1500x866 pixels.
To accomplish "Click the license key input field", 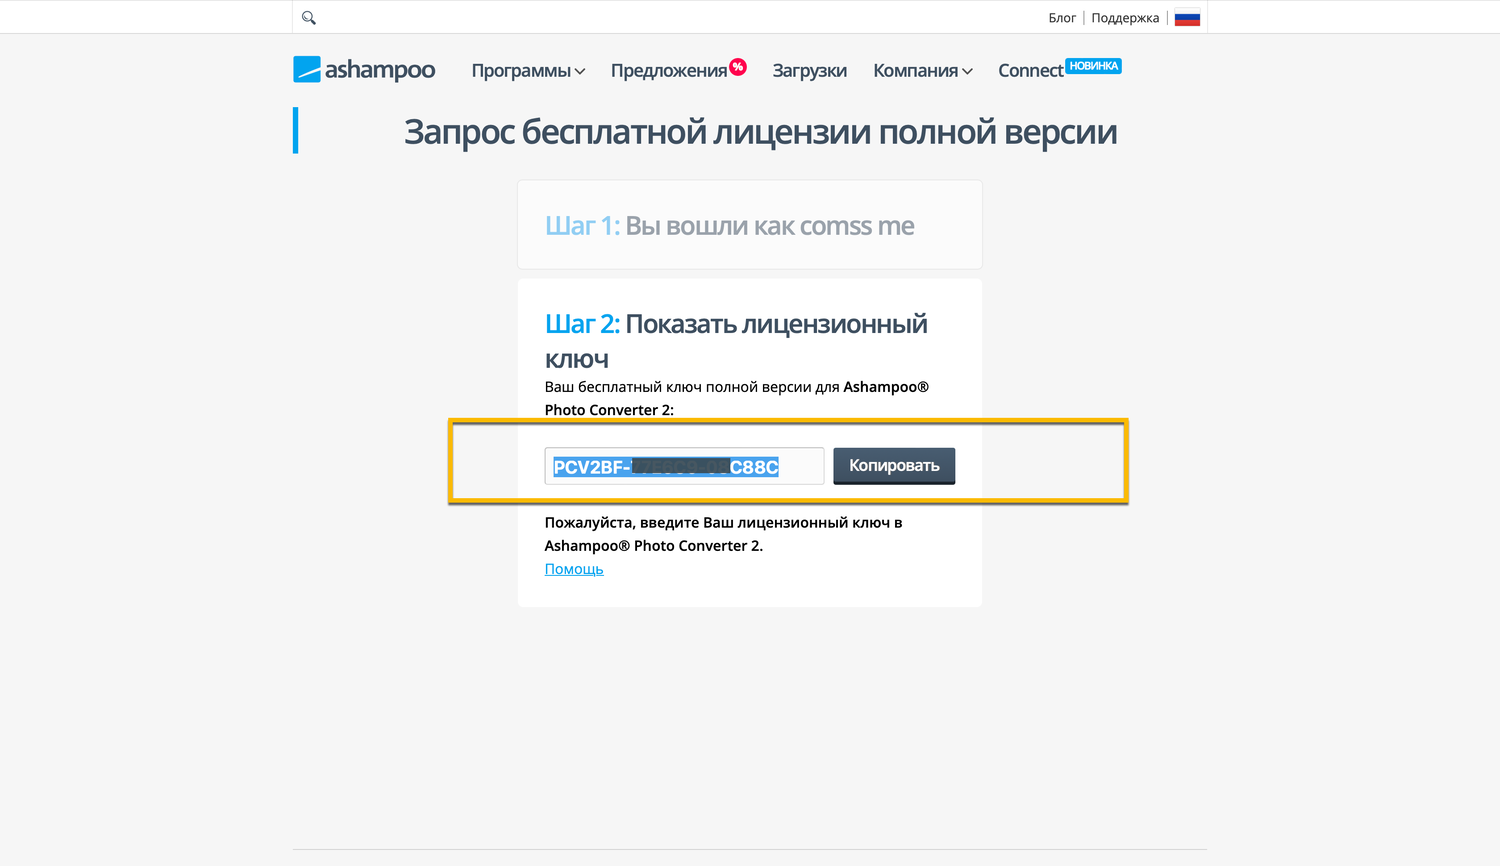I will point(684,466).
